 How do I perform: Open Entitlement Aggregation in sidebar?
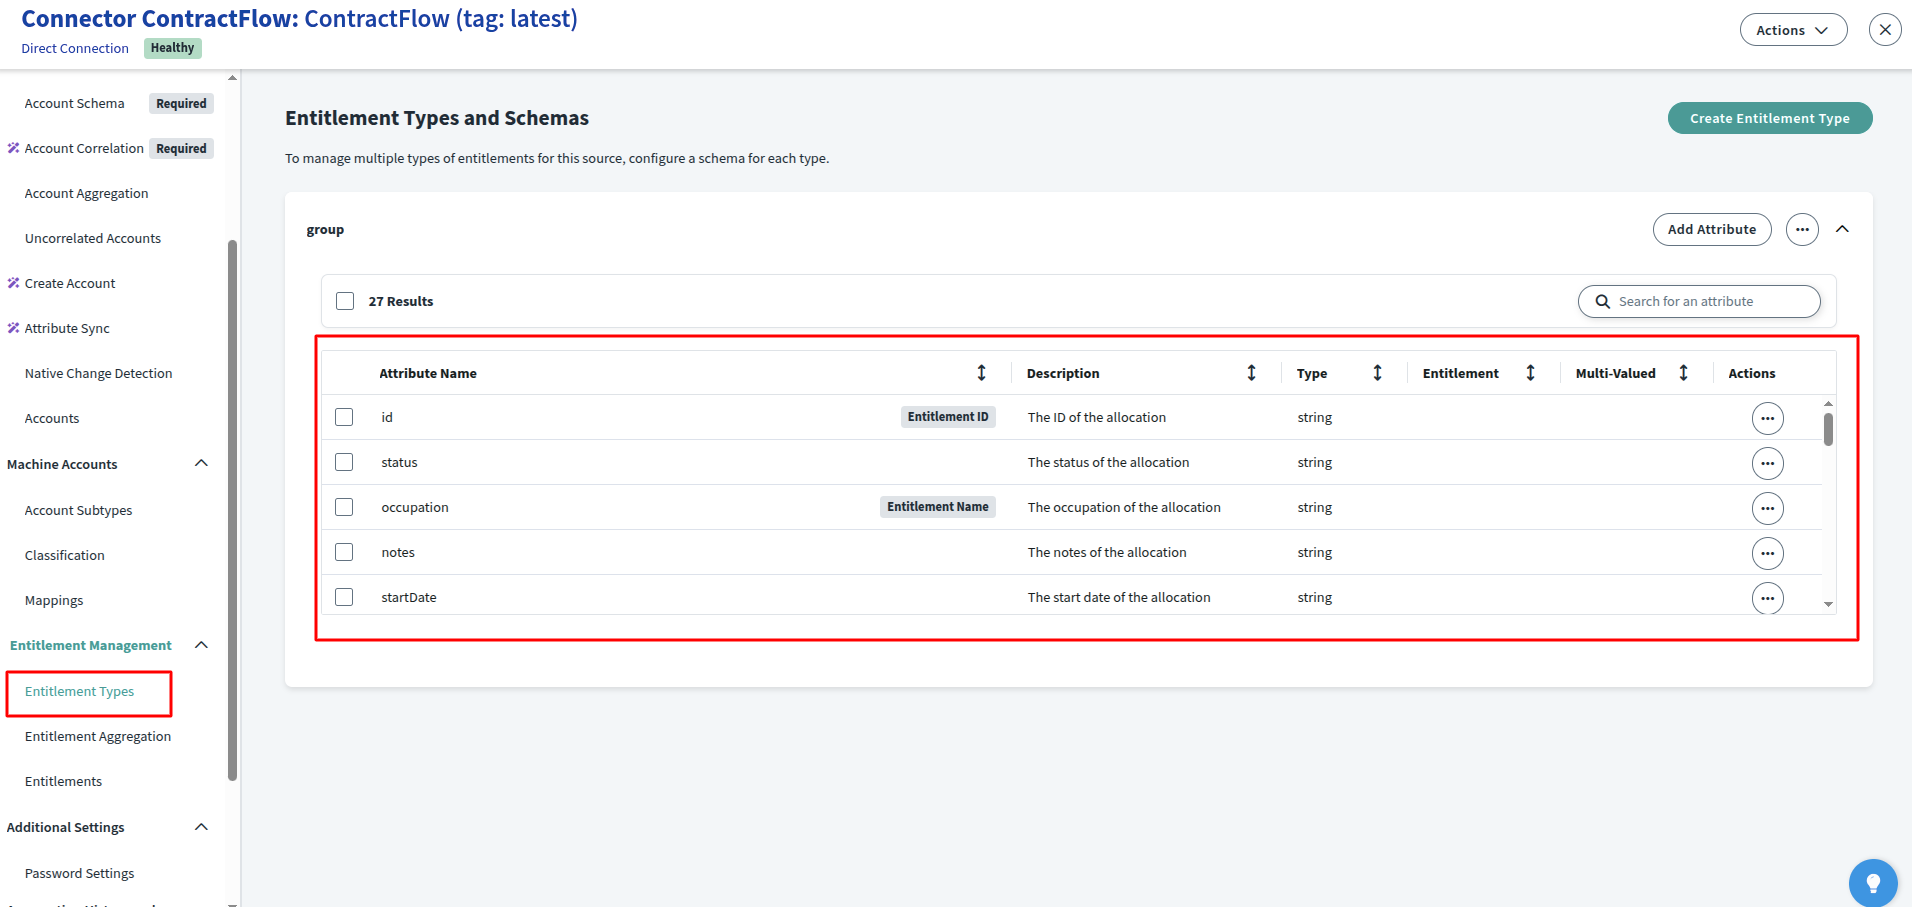pos(98,736)
